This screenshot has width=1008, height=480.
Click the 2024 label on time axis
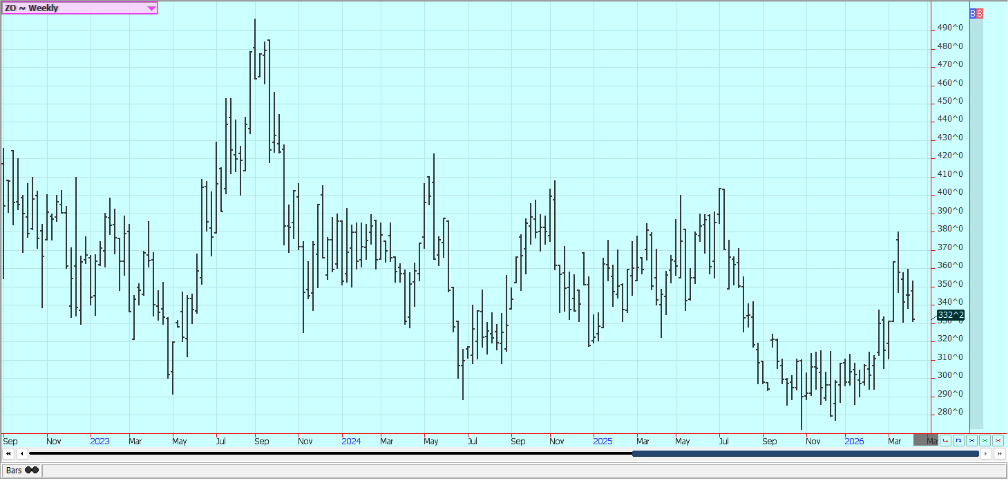point(350,440)
